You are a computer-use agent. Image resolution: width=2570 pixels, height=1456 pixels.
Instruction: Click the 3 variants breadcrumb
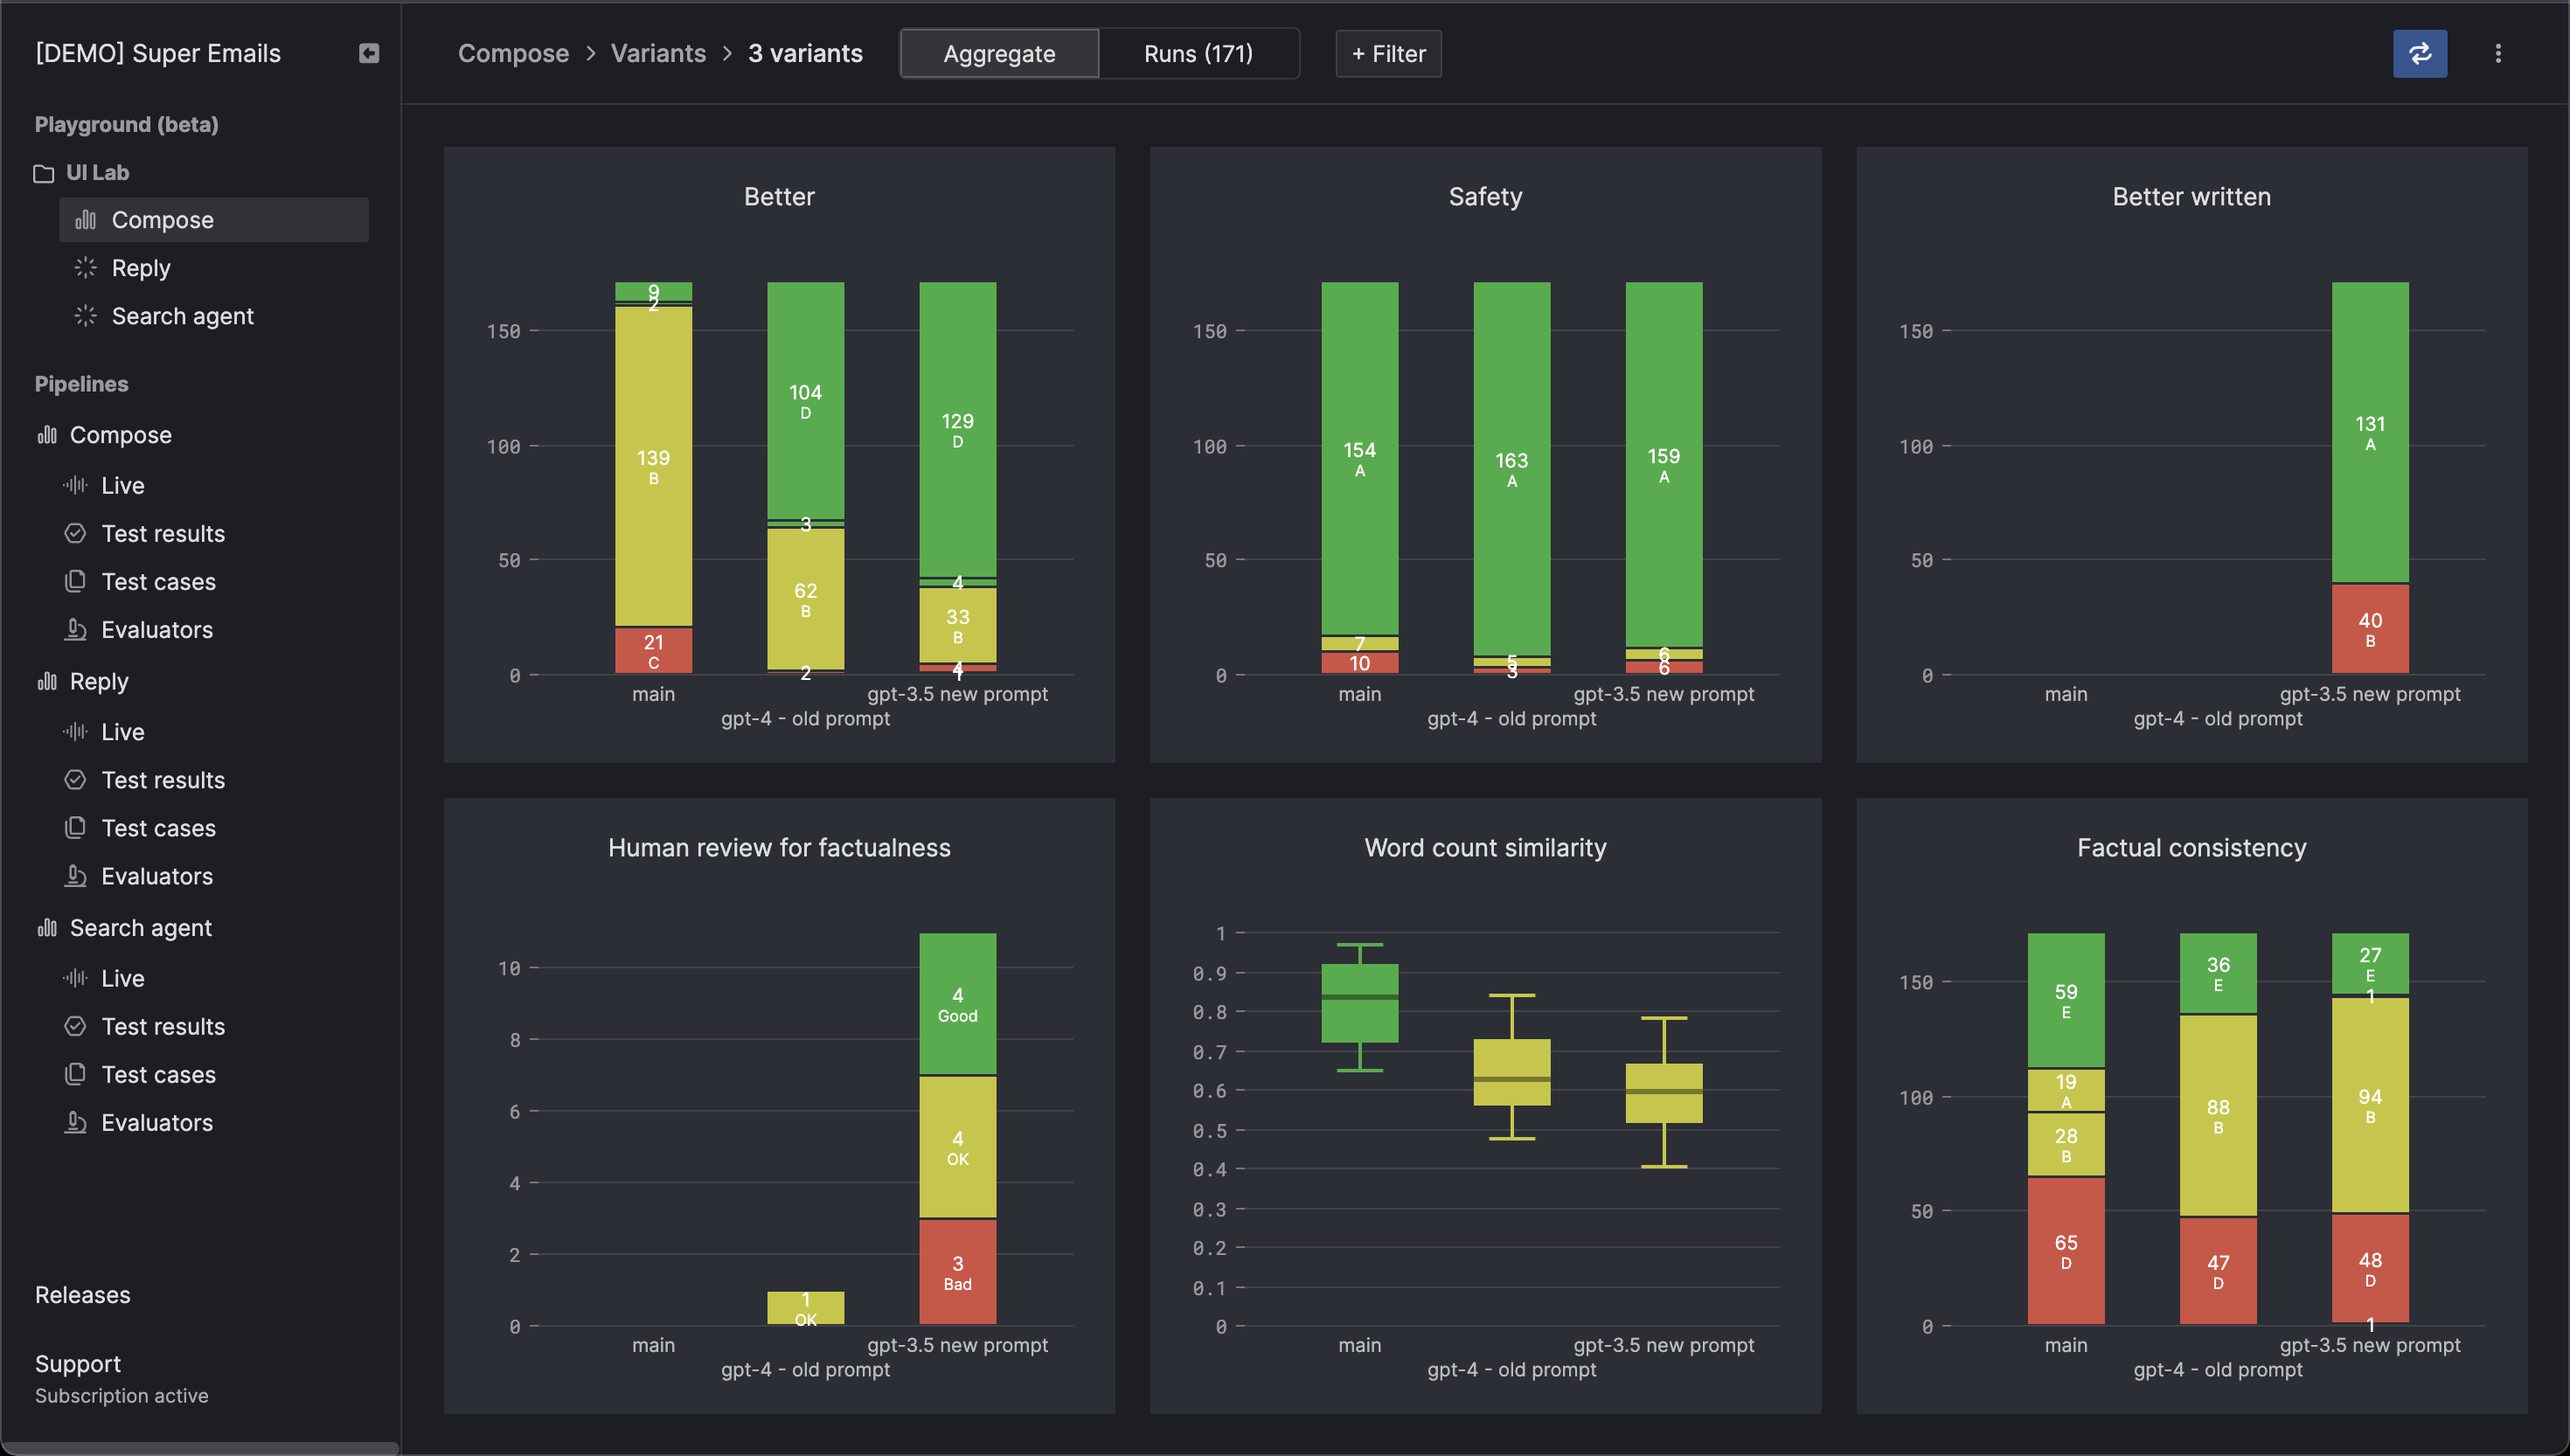point(805,53)
